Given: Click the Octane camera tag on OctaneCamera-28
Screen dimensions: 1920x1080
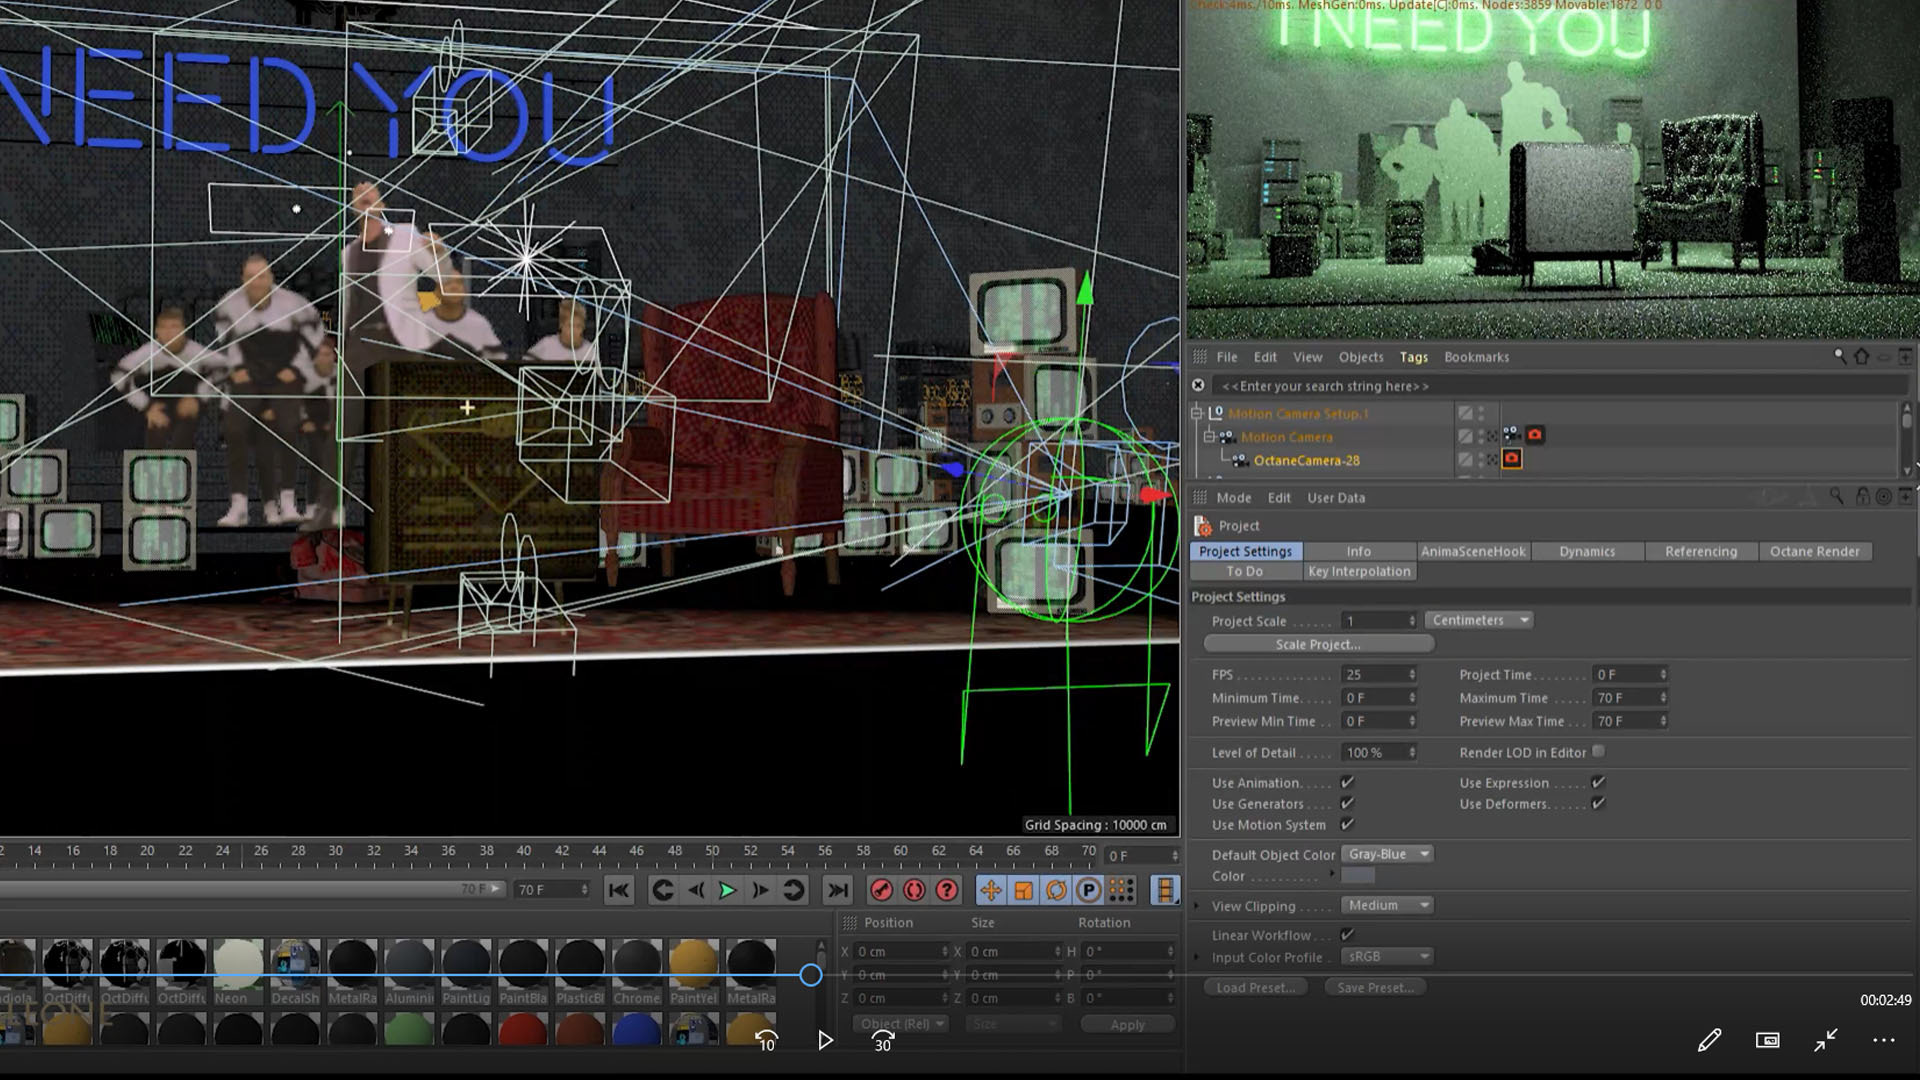Looking at the screenshot, I should point(1512,459).
